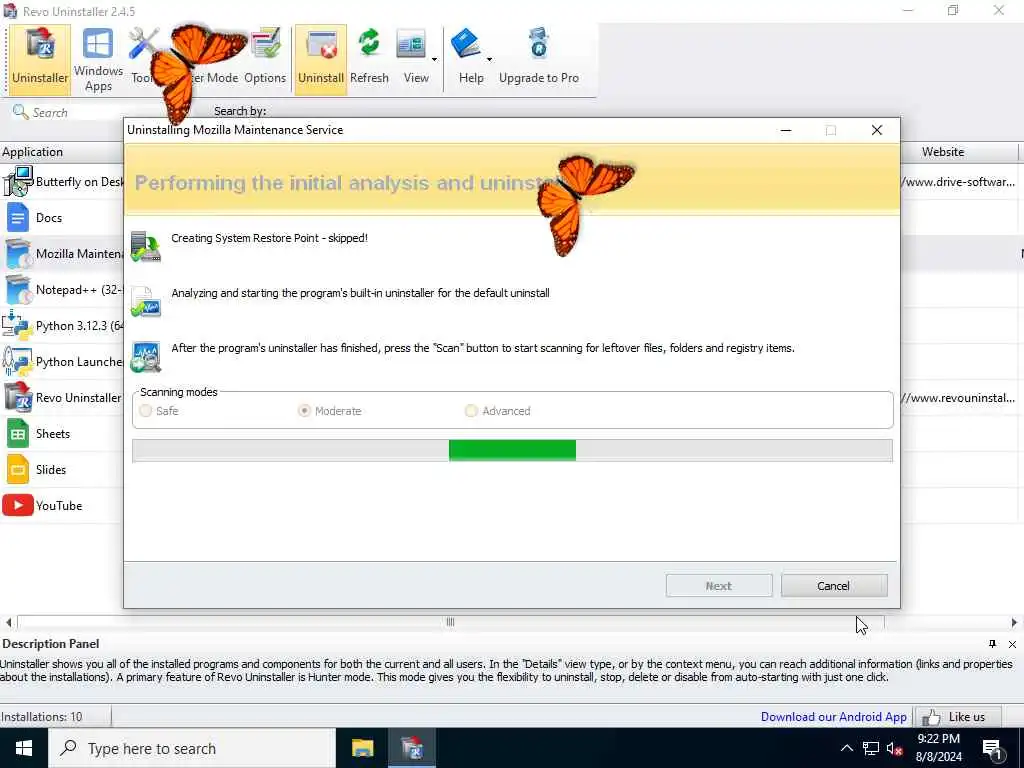Select the Python Launcher application icon
This screenshot has width=1024, height=768.
[x=17, y=361]
